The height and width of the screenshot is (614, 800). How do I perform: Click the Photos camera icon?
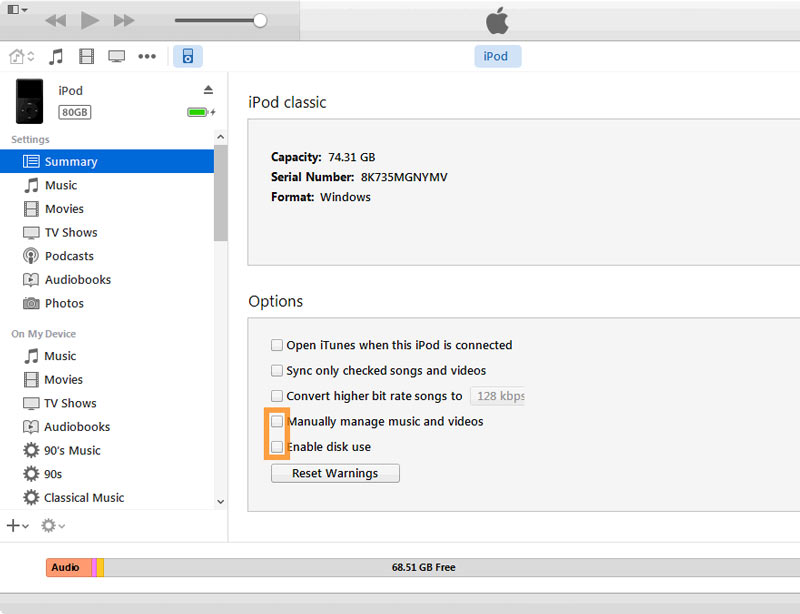click(31, 303)
